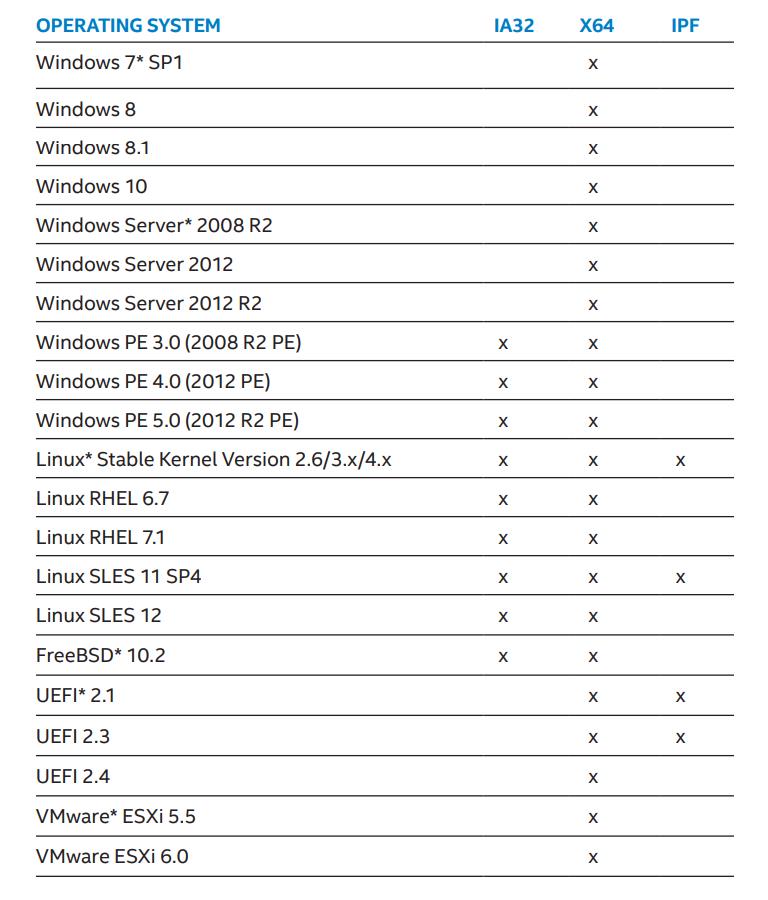Image resolution: width=768 pixels, height=900 pixels.
Task: Select the UEFI 2.4 row label
Action: (x=73, y=776)
